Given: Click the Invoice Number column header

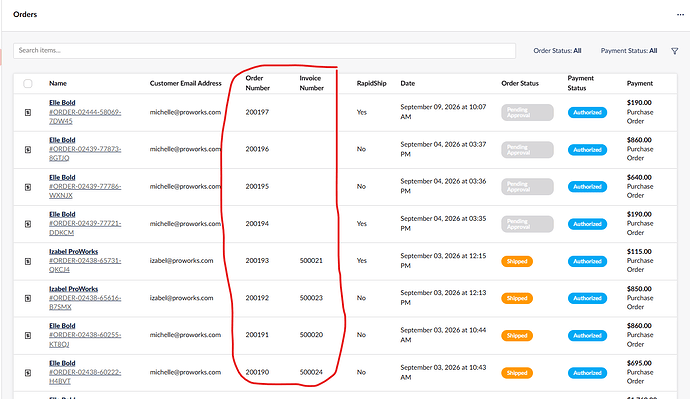Looking at the screenshot, I should [x=312, y=83].
